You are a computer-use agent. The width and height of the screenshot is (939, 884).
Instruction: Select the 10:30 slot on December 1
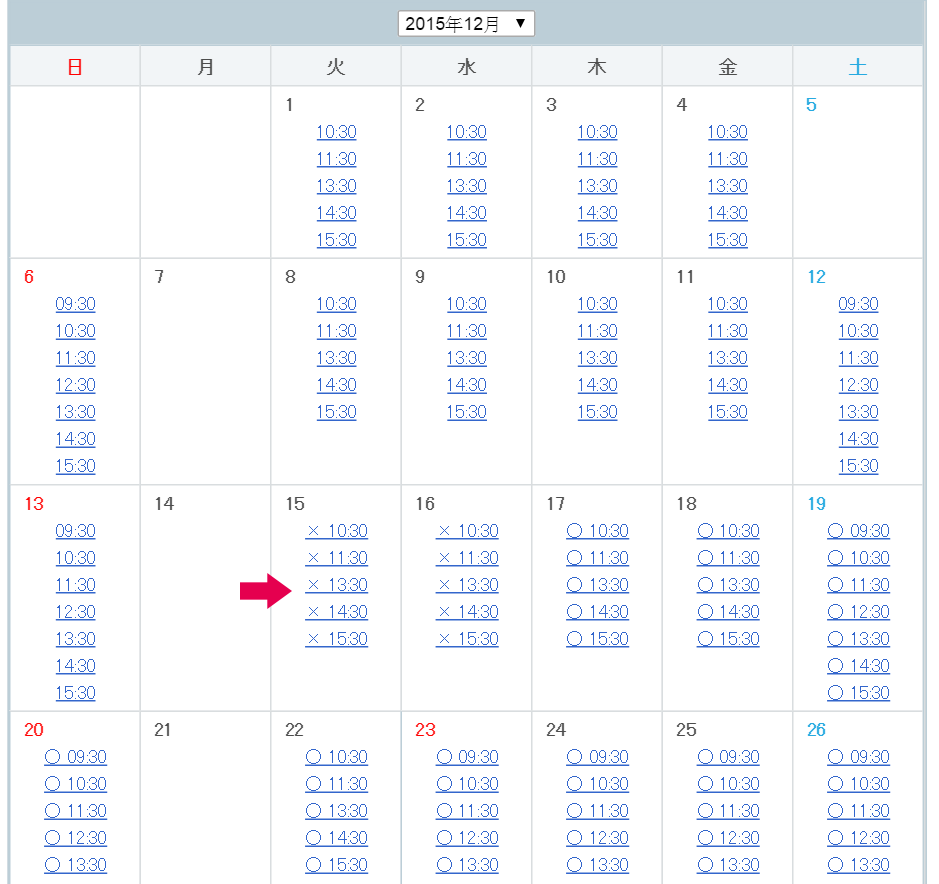(x=337, y=132)
